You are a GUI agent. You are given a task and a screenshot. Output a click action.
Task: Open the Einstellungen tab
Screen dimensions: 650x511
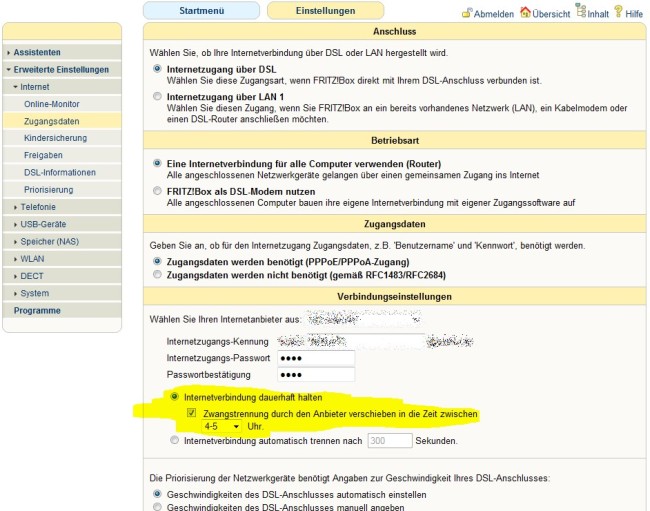tap(326, 11)
